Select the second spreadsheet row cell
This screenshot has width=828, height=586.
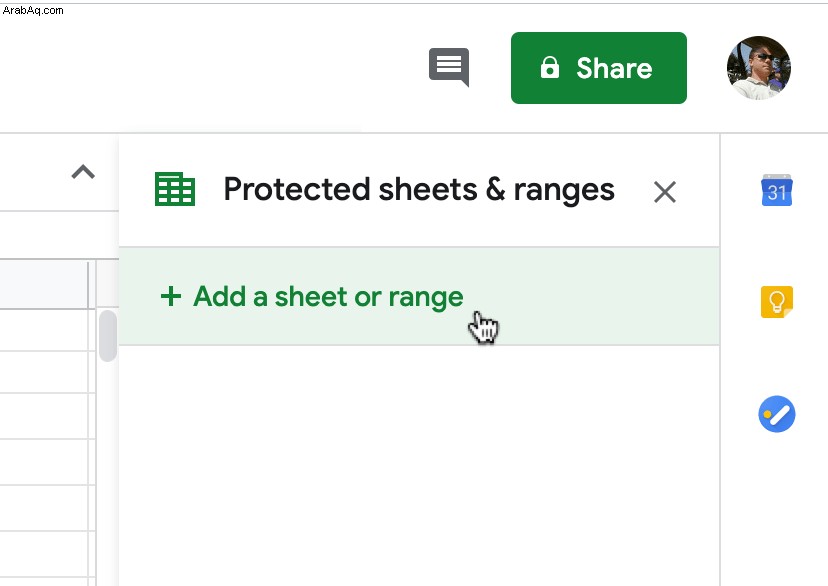[44, 372]
